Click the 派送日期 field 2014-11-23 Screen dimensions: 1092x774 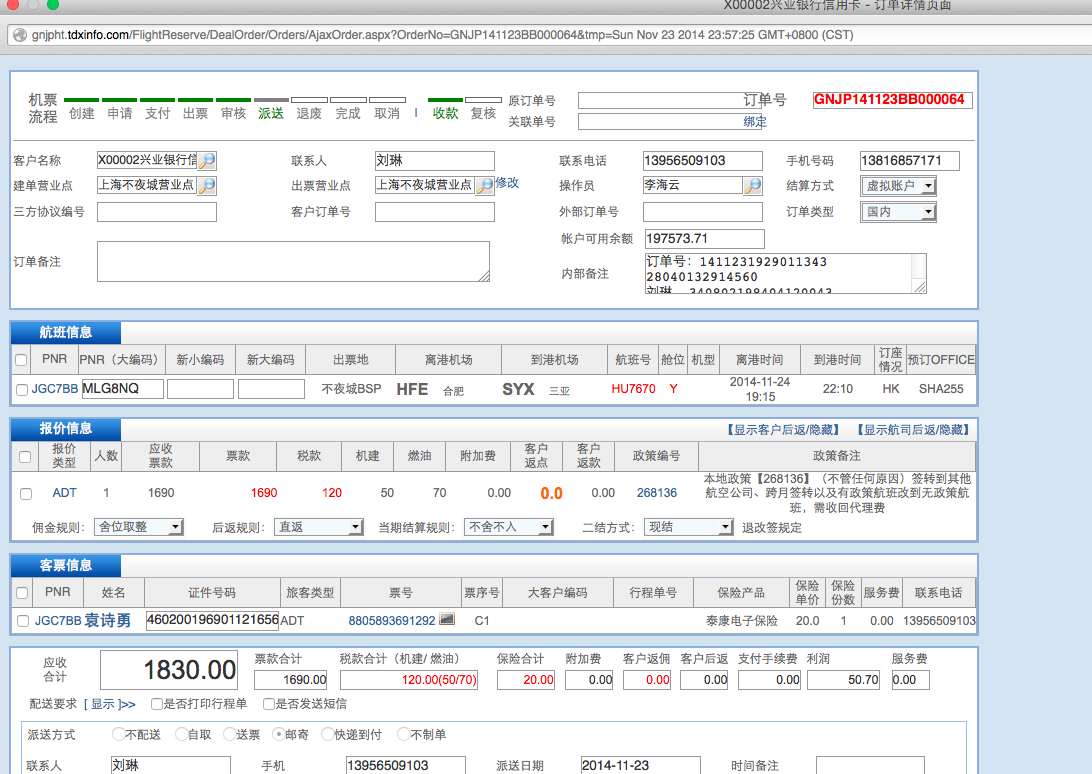click(x=641, y=765)
